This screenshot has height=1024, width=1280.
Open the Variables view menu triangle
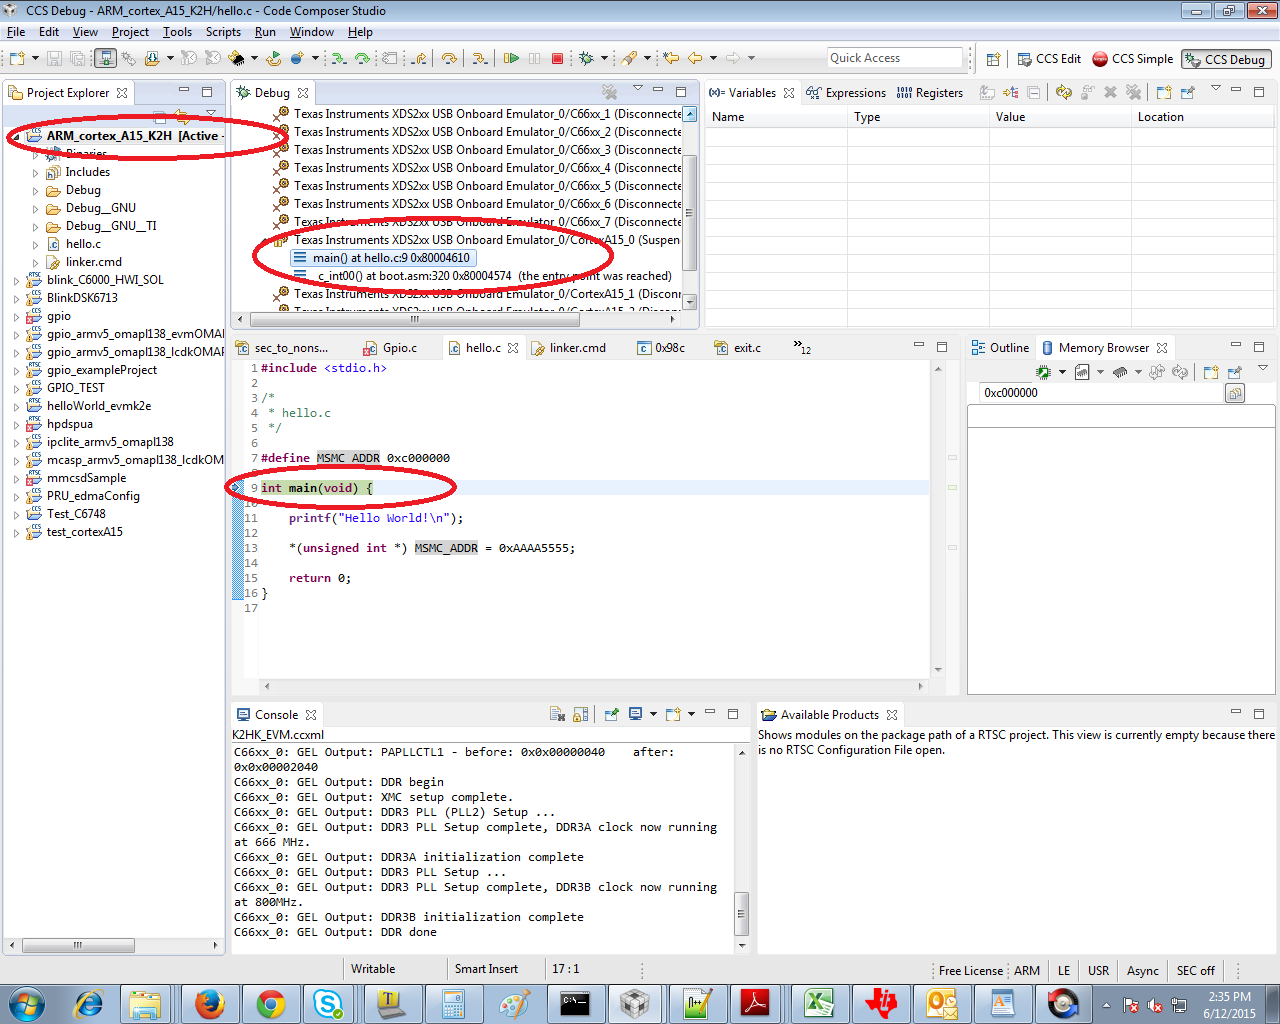pos(1216,88)
